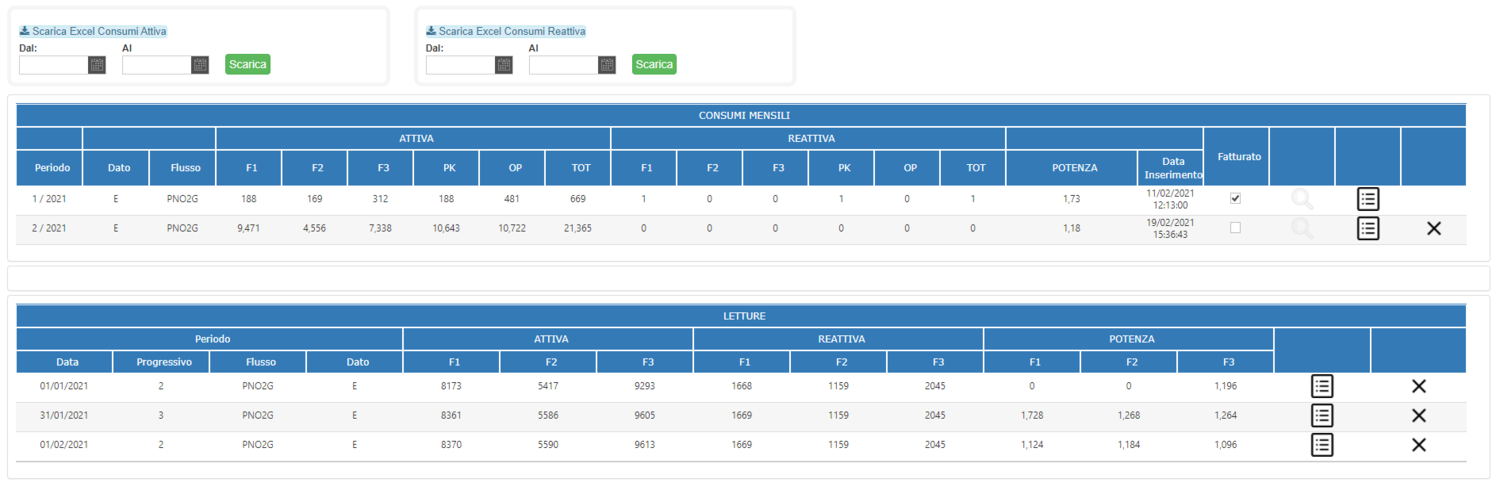The image size is (1500, 490).
Task: Focus the Attiva Al date field
Action: 157,65
